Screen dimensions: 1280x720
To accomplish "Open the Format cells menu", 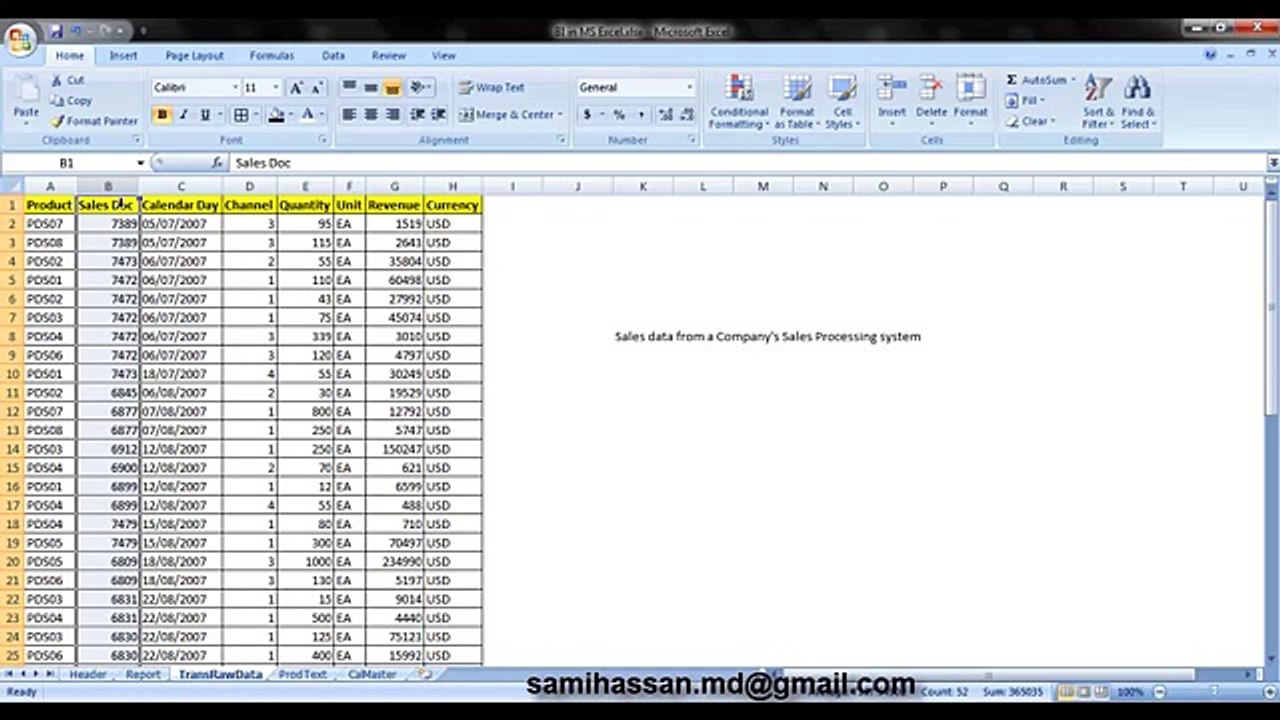I will (970, 102).
